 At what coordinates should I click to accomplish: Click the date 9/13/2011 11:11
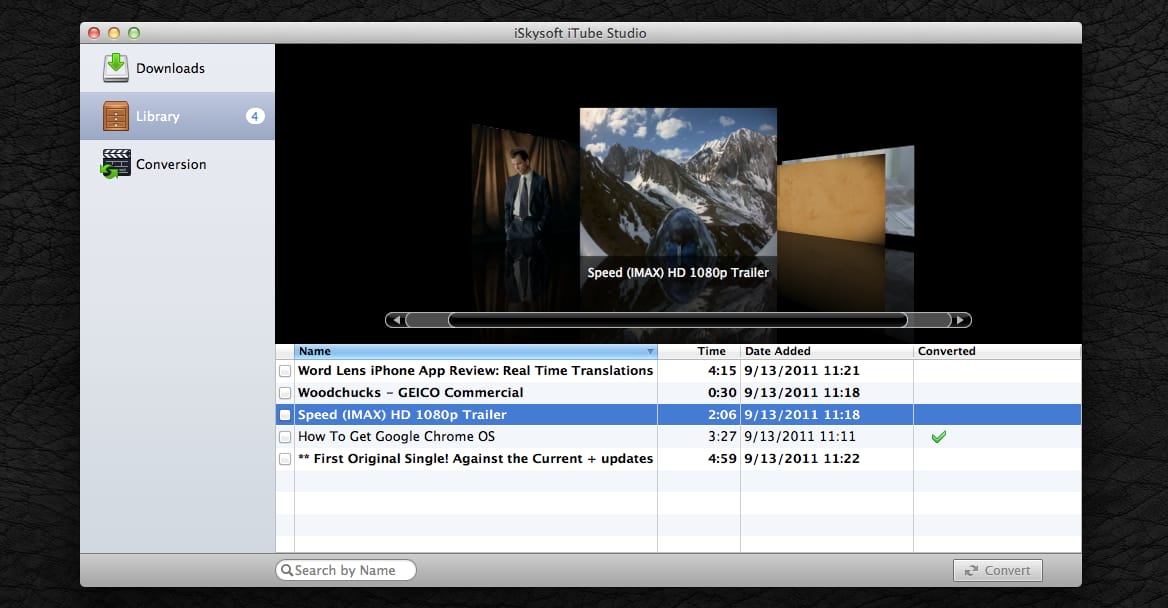pos(800,437)
